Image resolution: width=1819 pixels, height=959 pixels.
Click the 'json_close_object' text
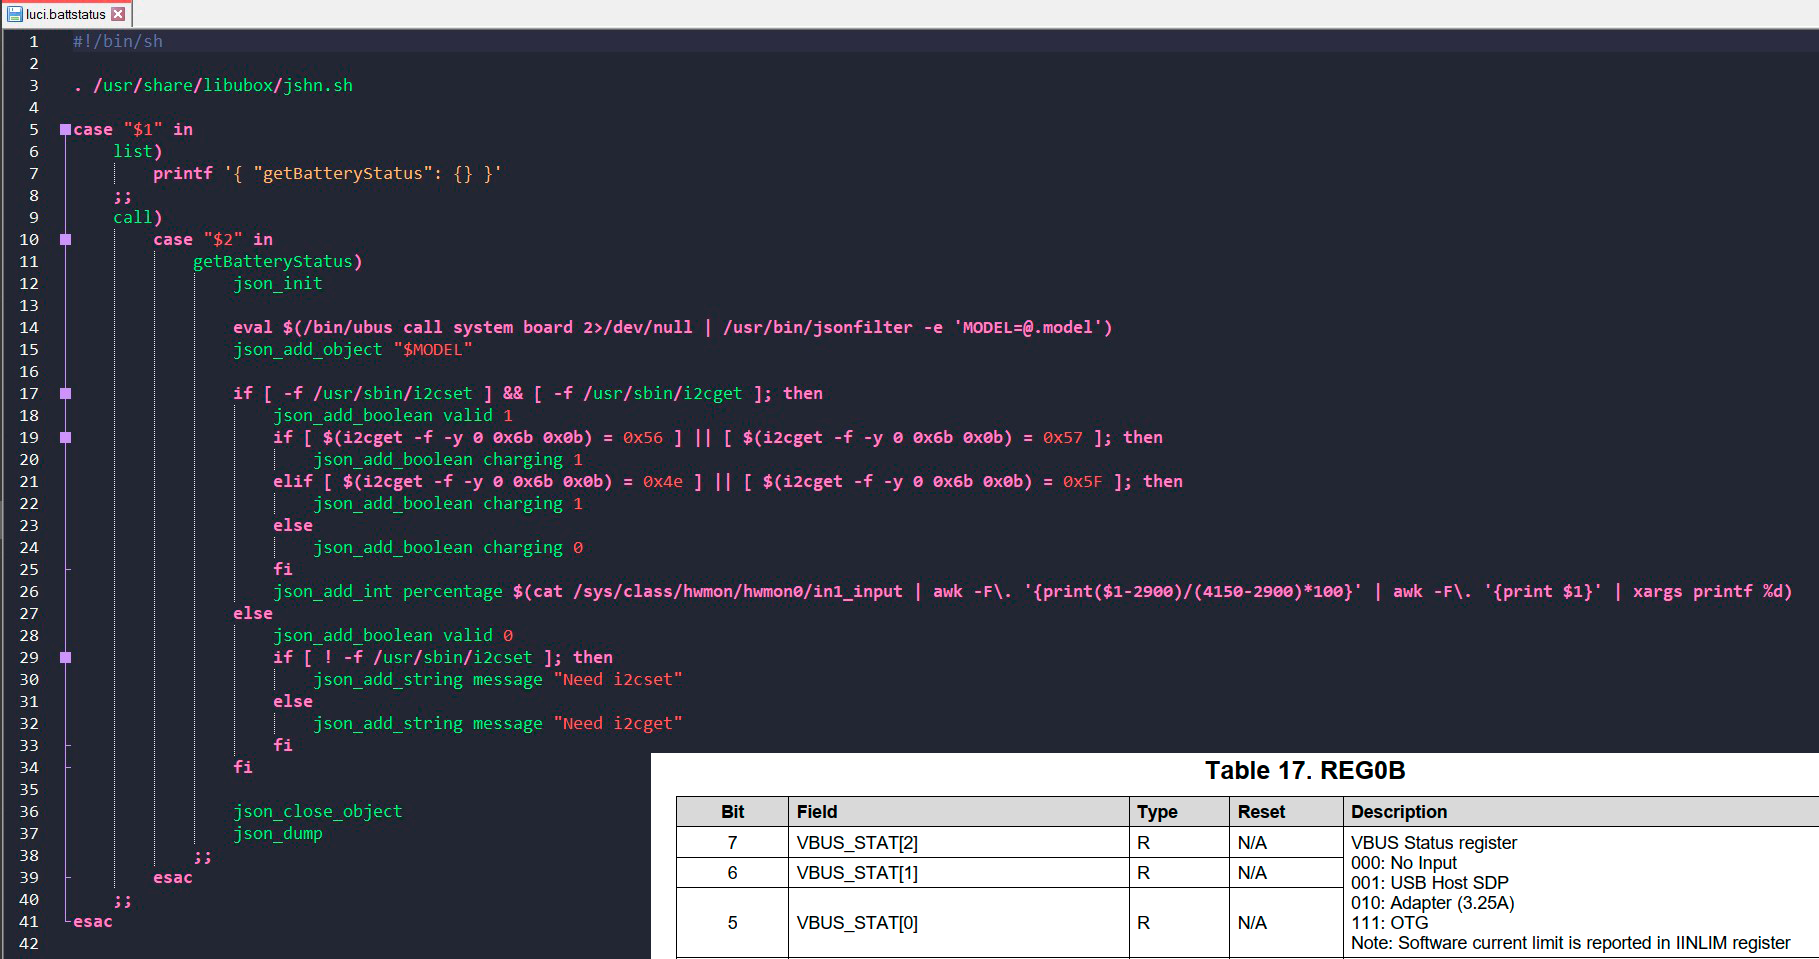(x=318, y=811)
